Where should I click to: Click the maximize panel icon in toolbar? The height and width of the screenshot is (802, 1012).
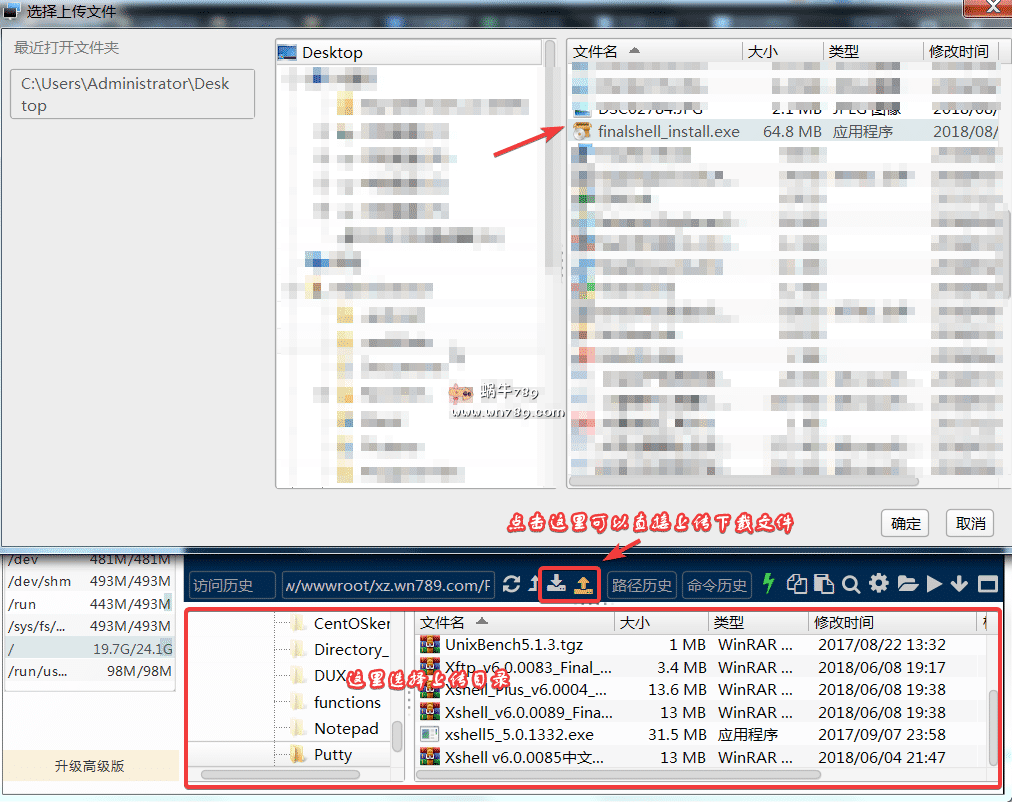tap(987, 585)
